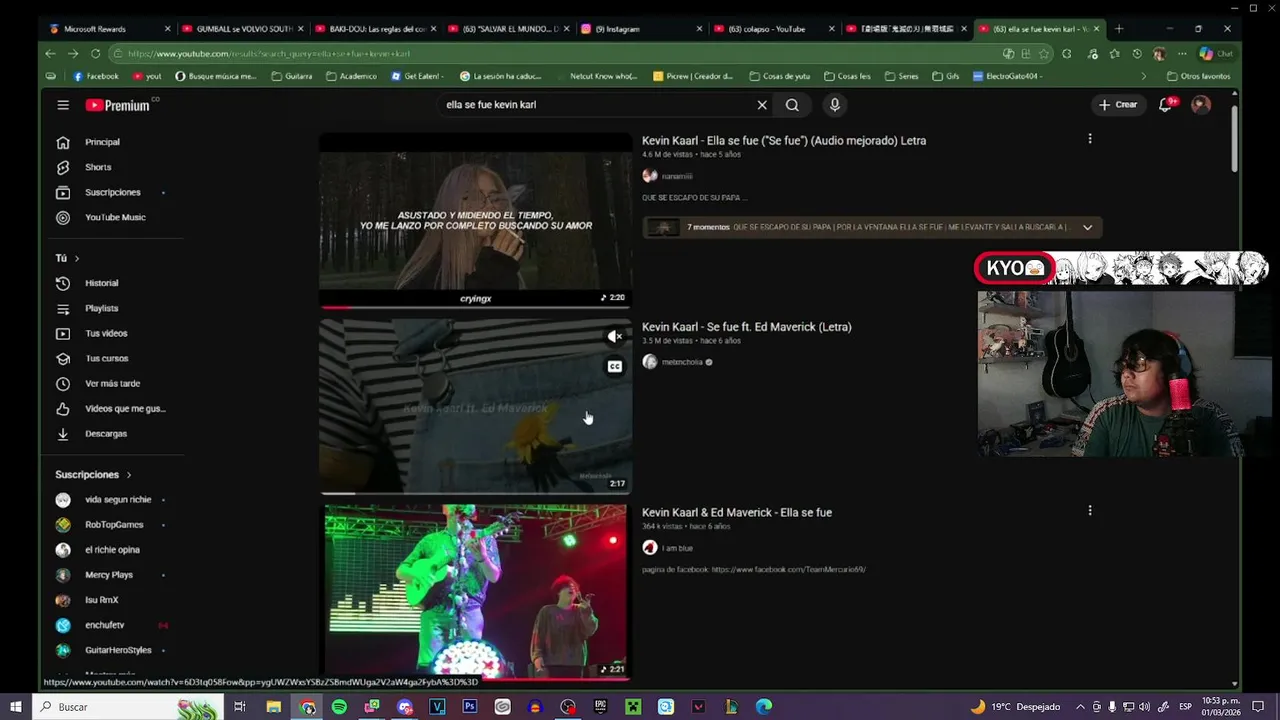Open Suscripciones in the sidebar
The image size is (1280, 720).
[x=111, y=192]
